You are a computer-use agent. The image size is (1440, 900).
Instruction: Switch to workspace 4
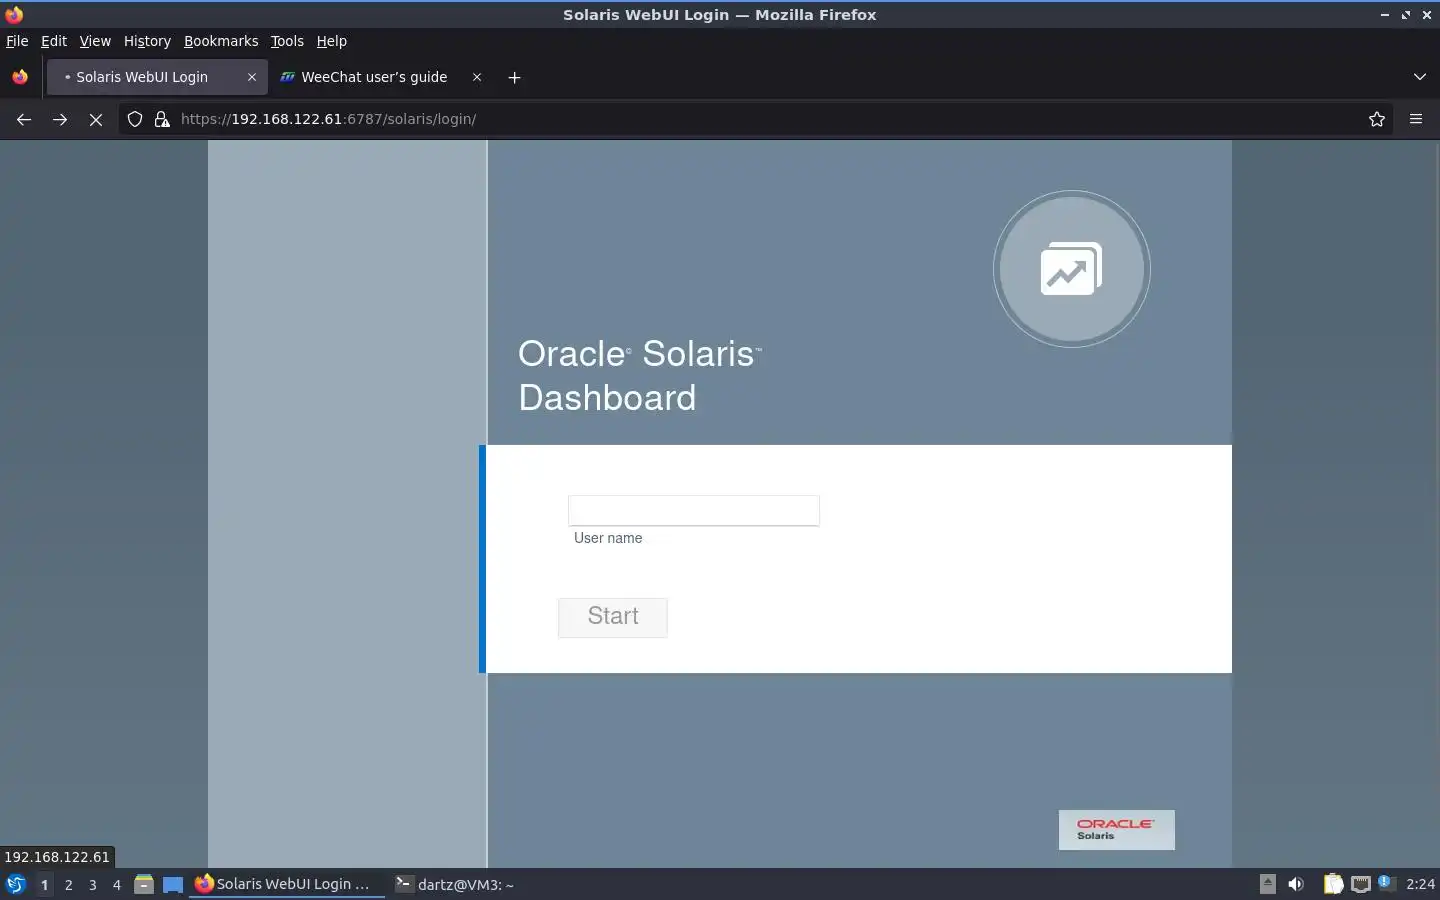(x=116, y=884)
